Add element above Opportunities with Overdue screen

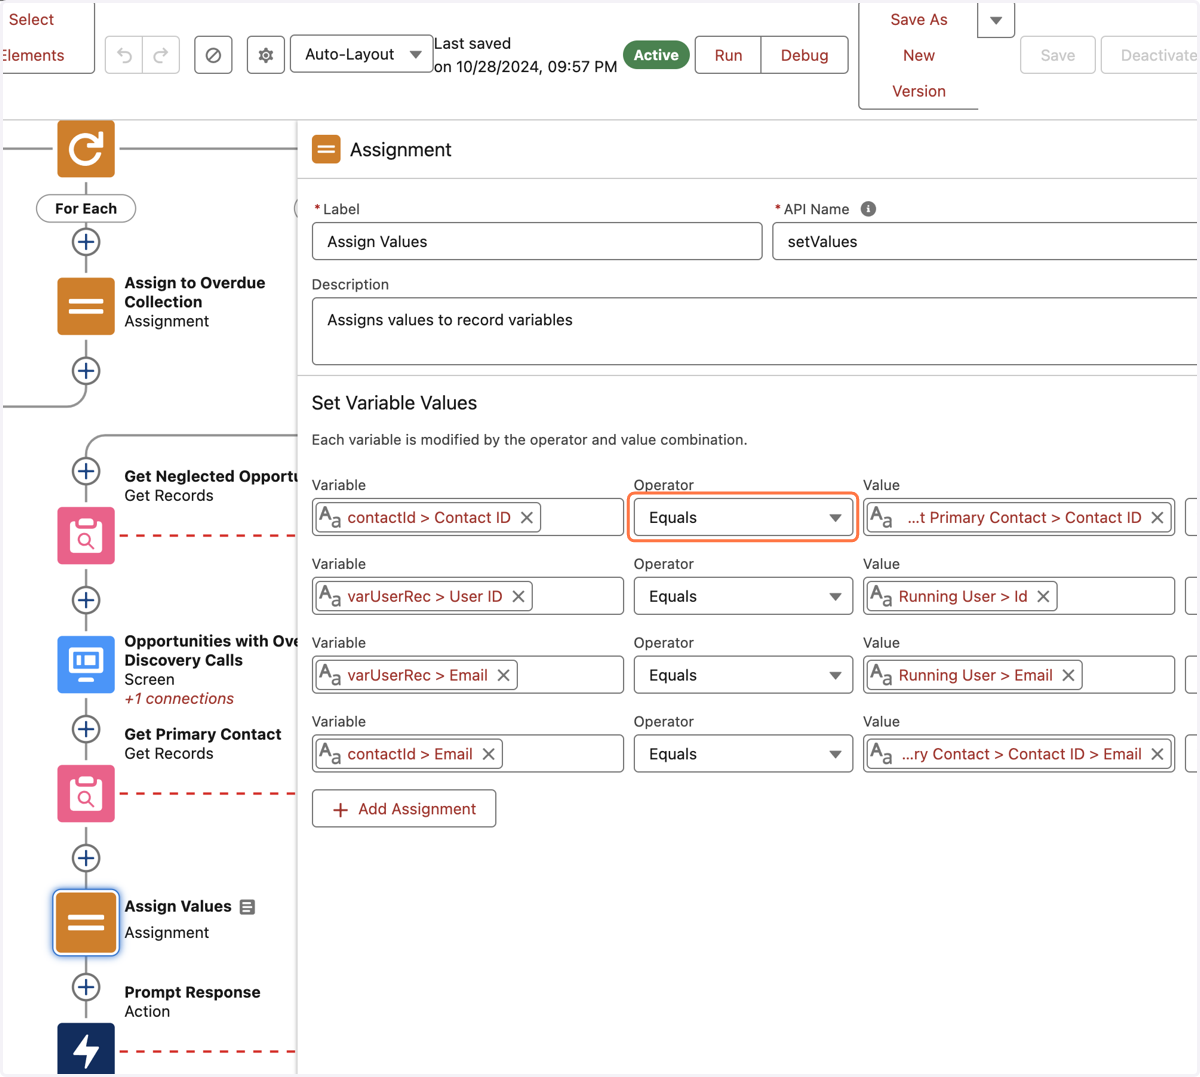tap(86, 600)
